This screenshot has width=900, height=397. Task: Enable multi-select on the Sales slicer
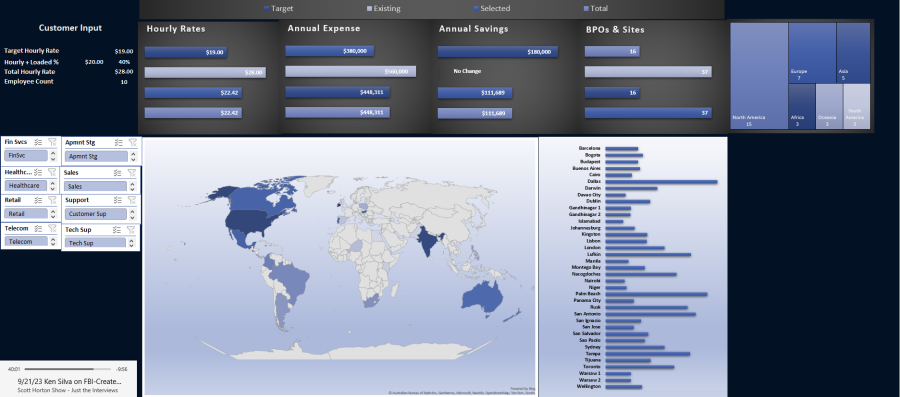[118, 173]
